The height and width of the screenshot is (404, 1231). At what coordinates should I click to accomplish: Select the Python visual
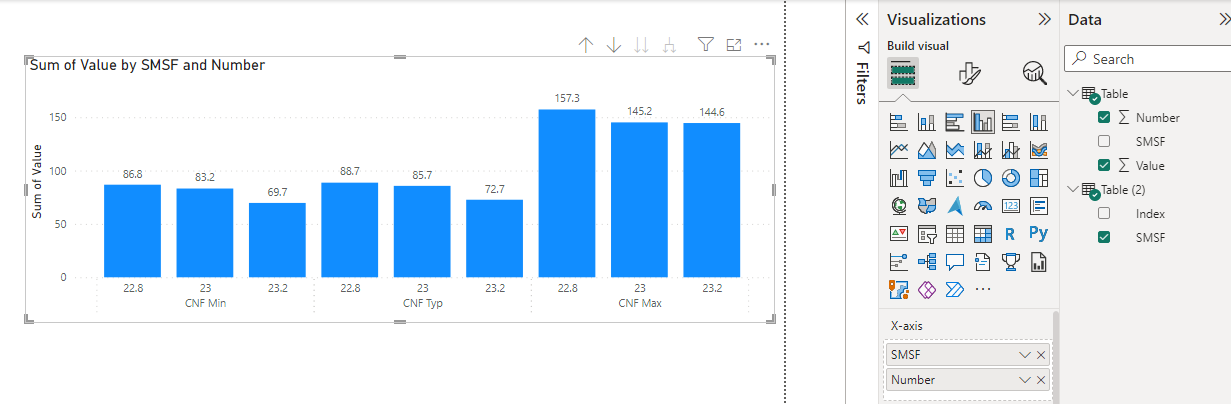[x=1038, y=234]
